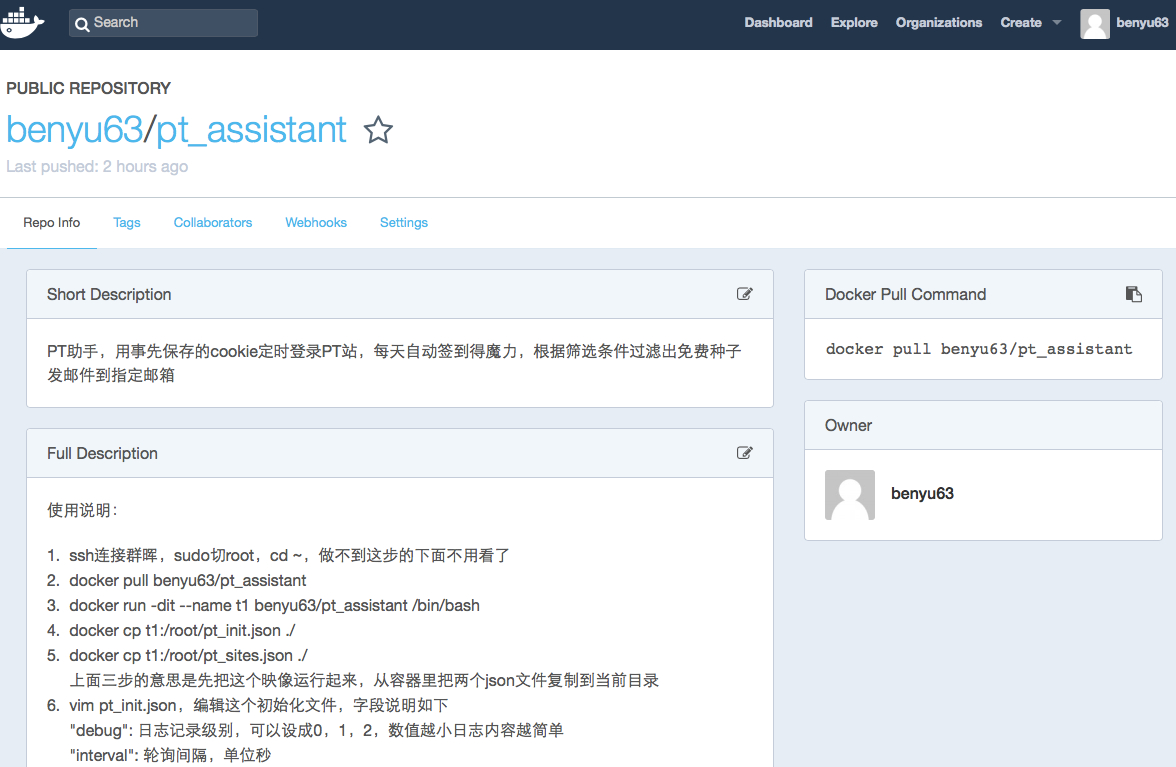The width and height of the screenshot is (1176, 767).
Task: Click the line beginning '上面三步的意思'
Action: [364, 680]
